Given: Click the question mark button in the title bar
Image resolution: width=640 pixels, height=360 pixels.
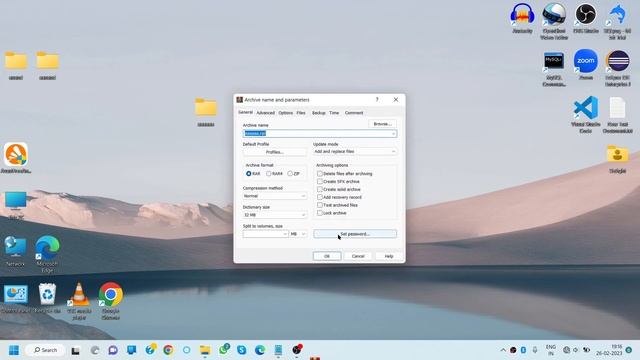Looking at the screenshot, I should click(x=377, y=100).
